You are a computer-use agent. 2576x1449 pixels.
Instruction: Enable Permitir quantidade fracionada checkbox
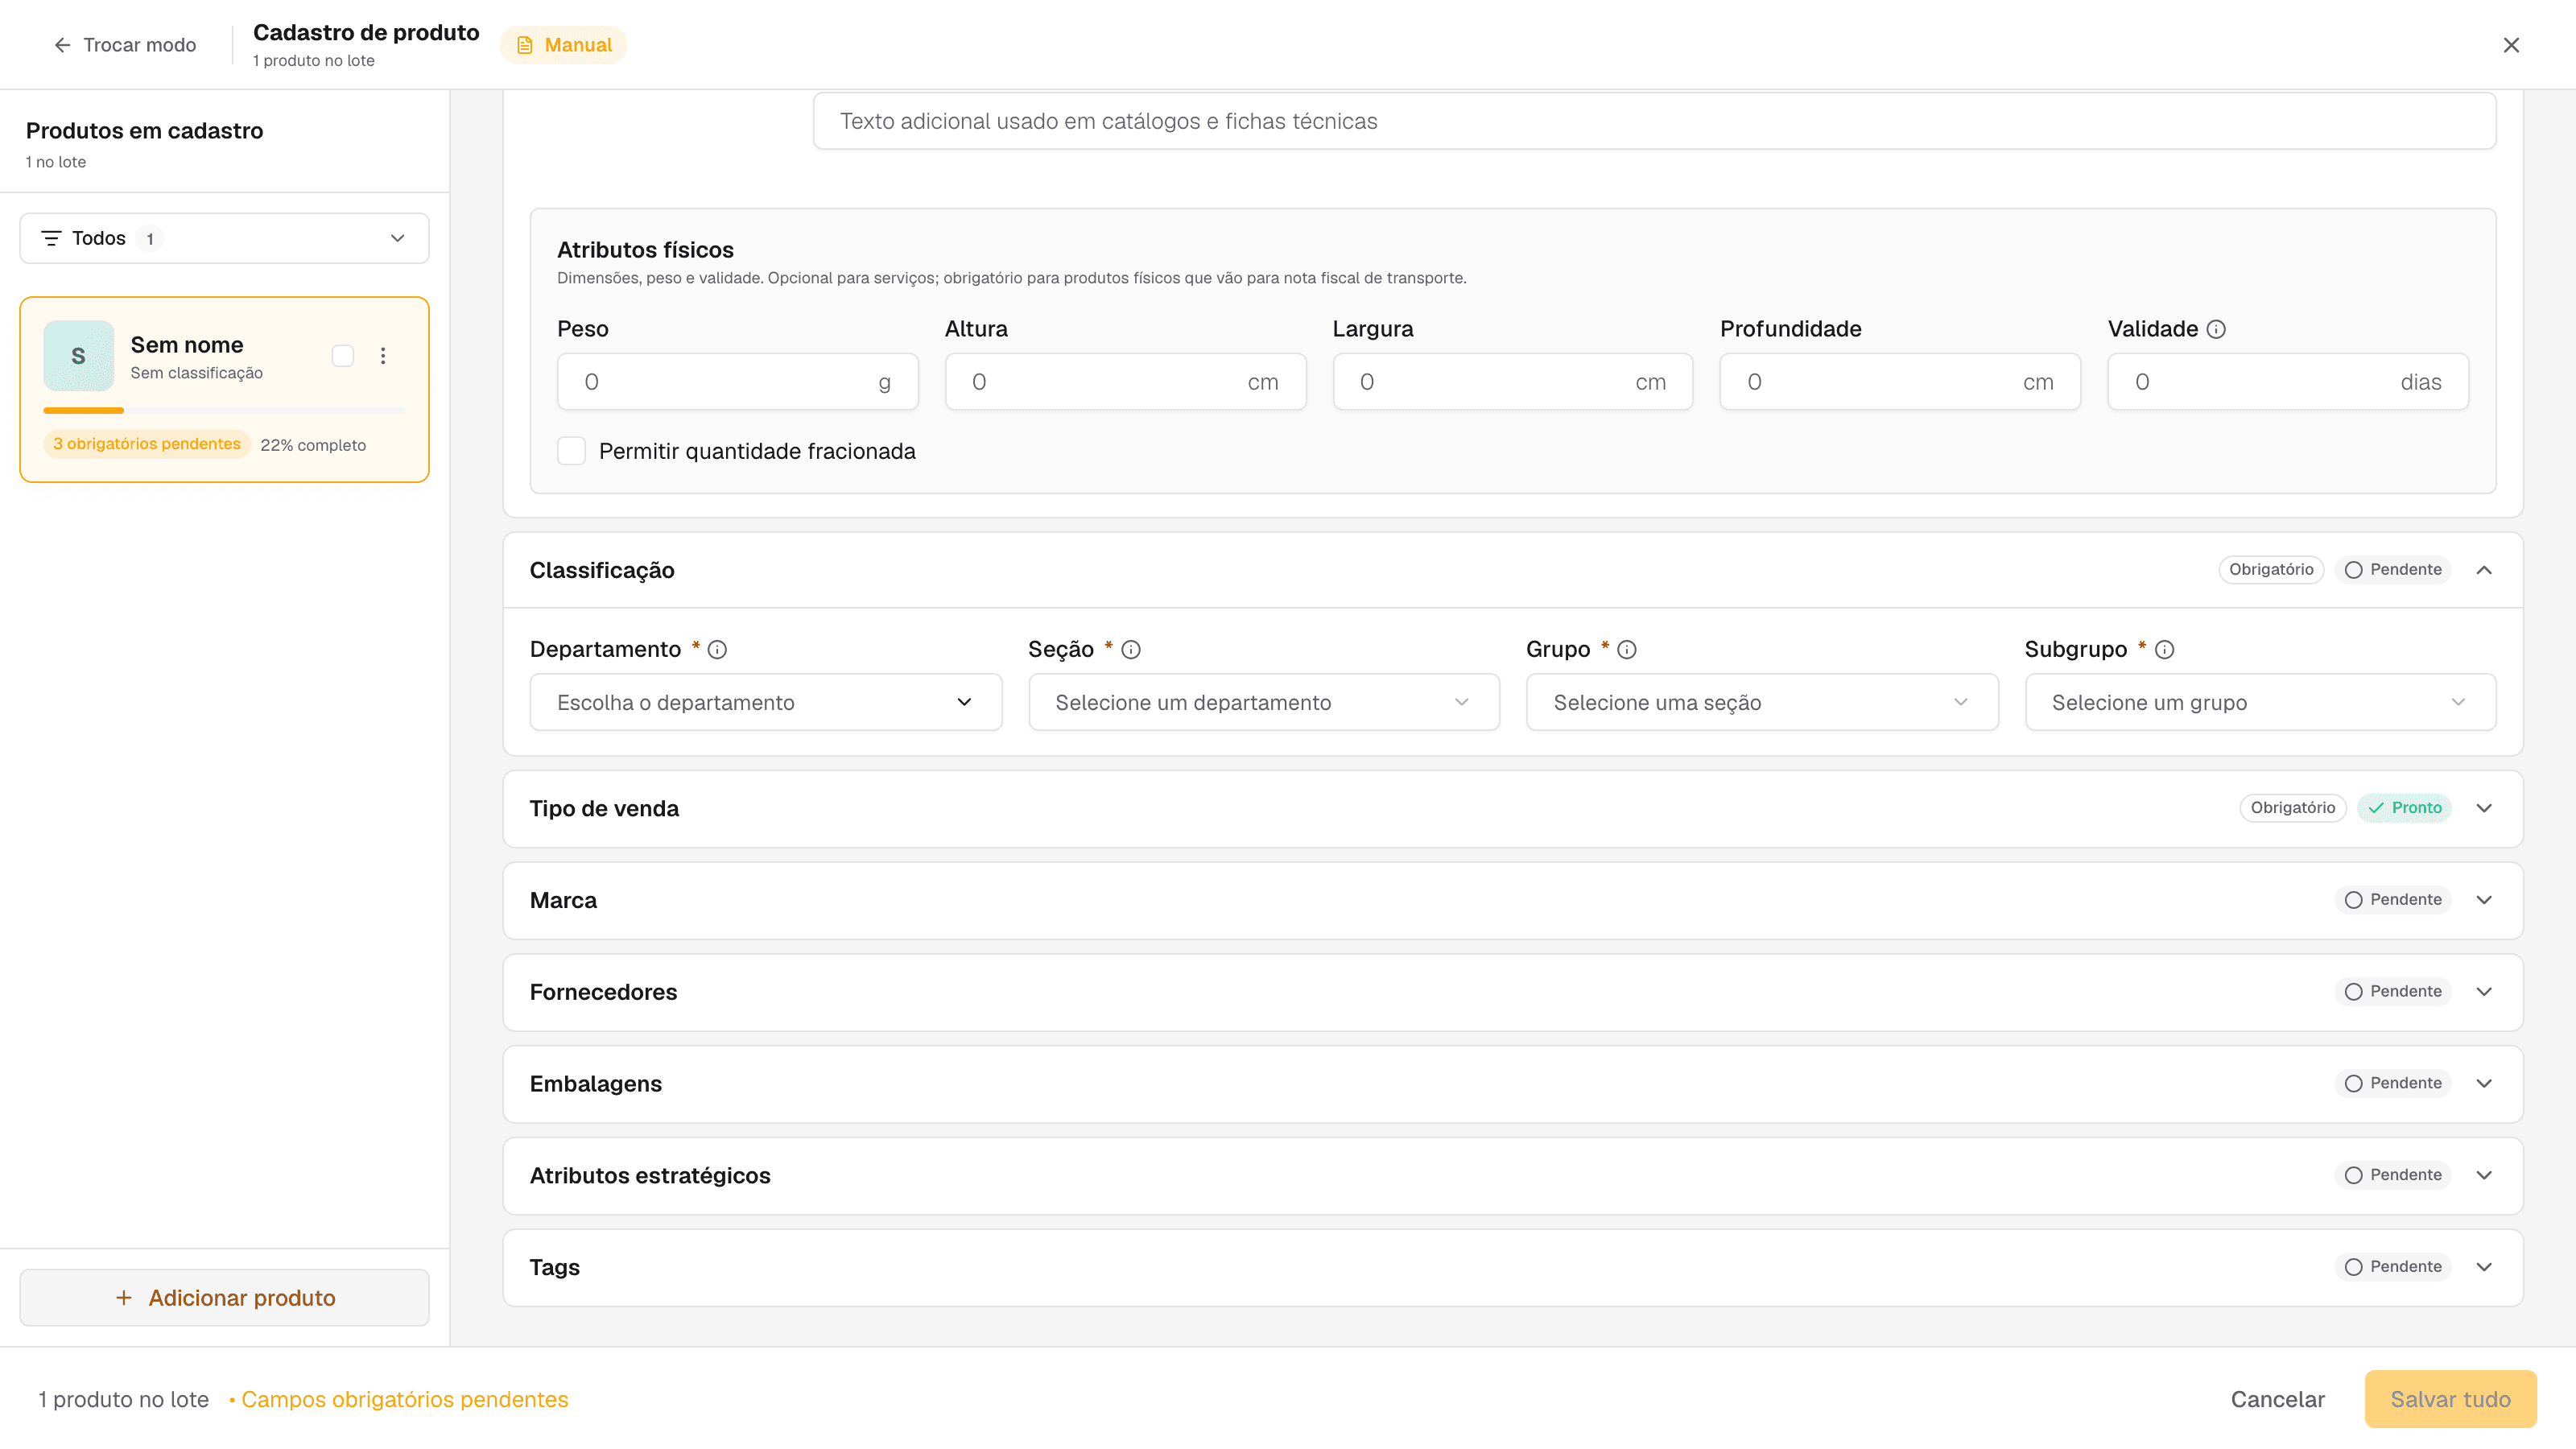coord(572,451)
